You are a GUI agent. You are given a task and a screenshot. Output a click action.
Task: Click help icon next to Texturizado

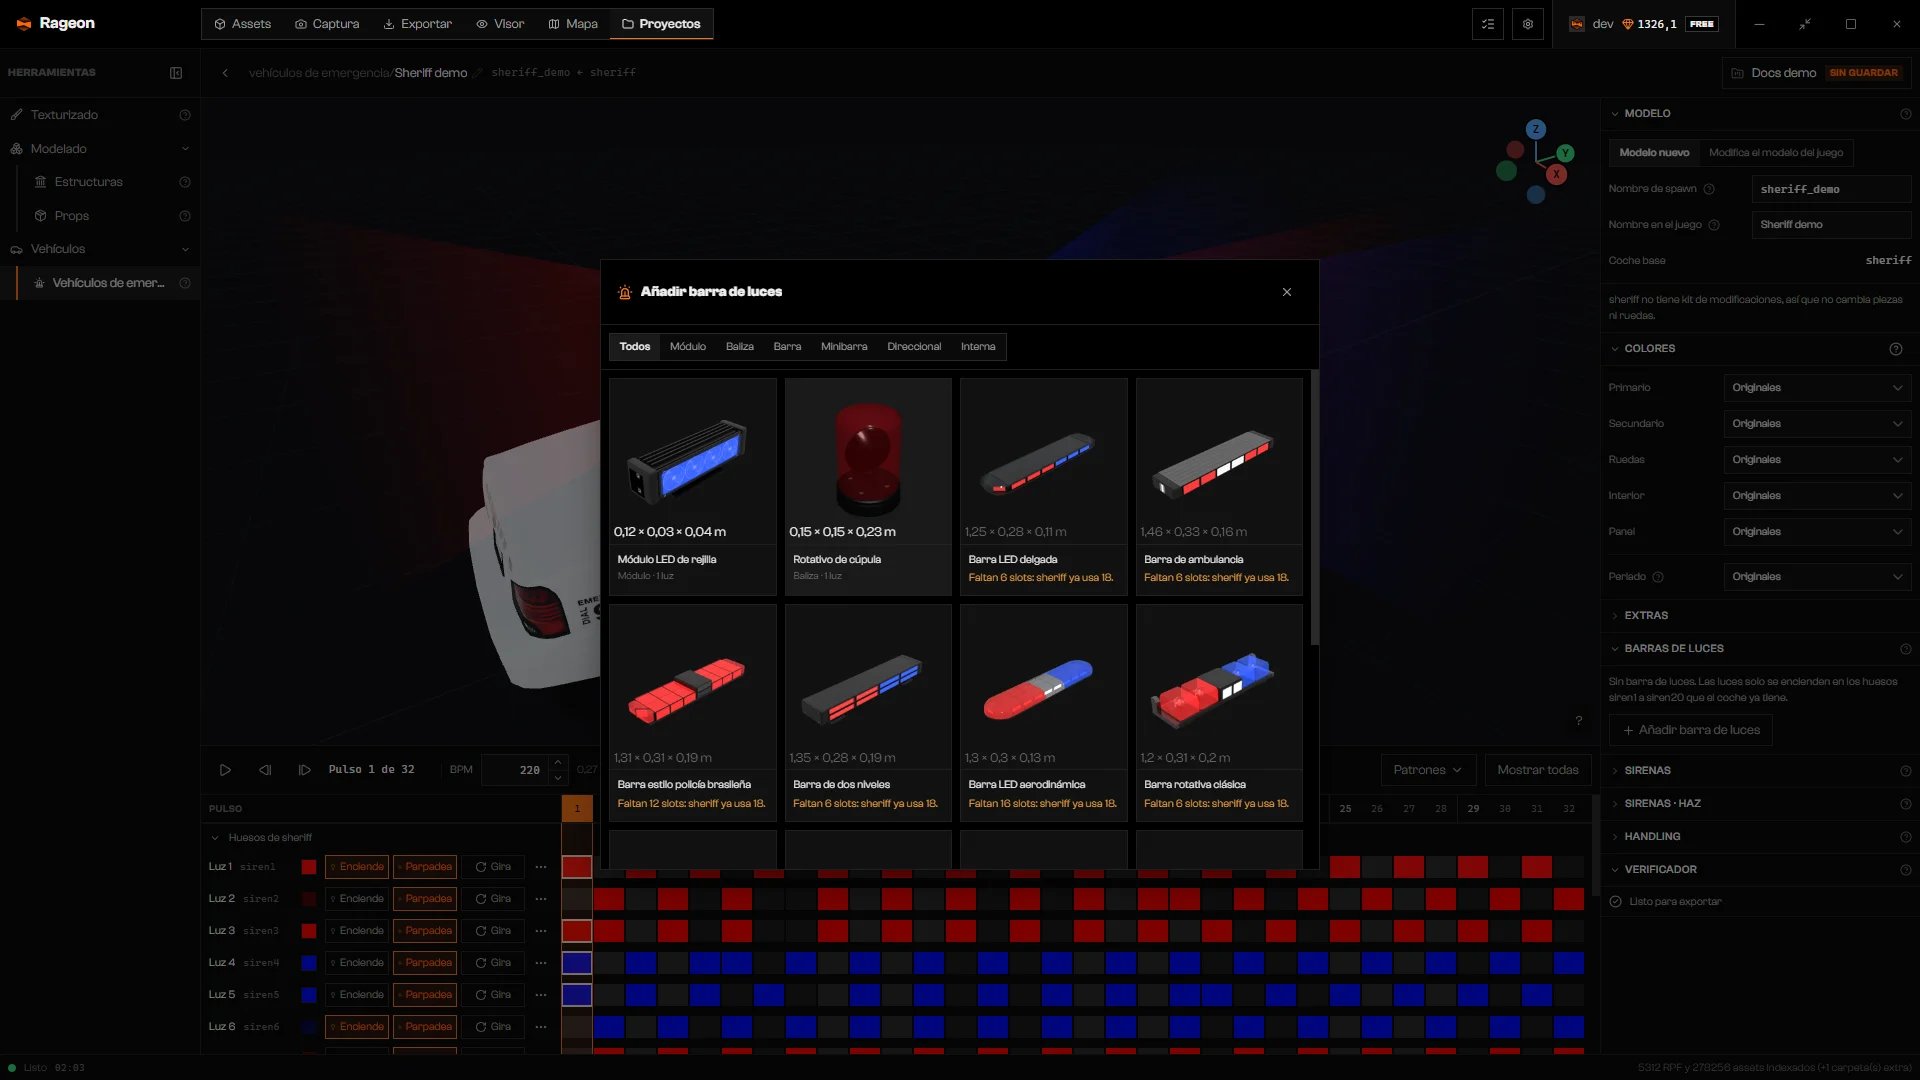pyautogui.click(x=185, y=115)
